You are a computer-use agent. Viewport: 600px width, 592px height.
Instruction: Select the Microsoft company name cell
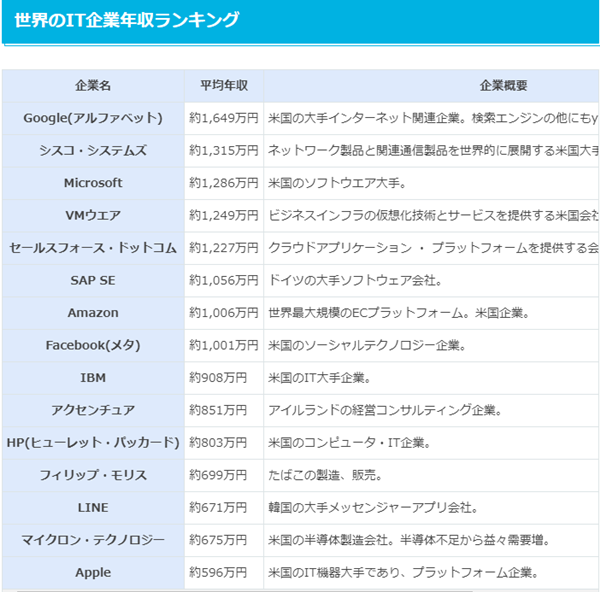click(93, 183)
